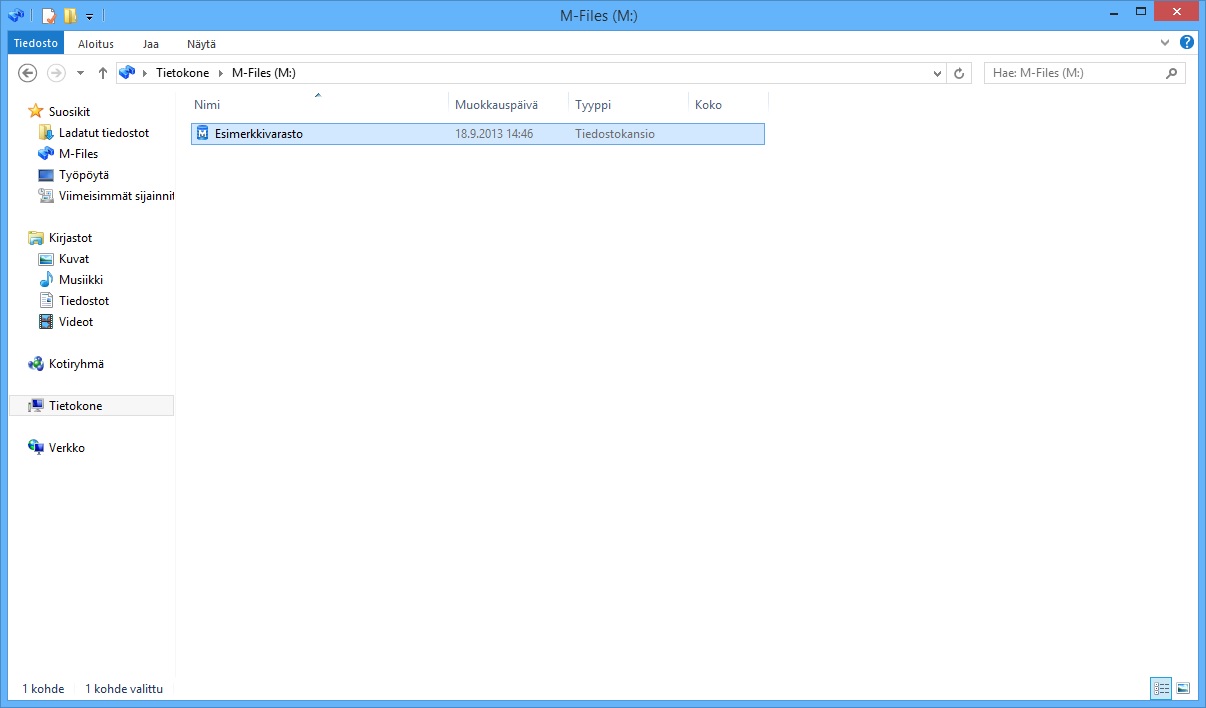Click the Tiedostokansio type cell
Image resolution: width=1206 pixels, height=708 pixels.
tap(615, 133)
